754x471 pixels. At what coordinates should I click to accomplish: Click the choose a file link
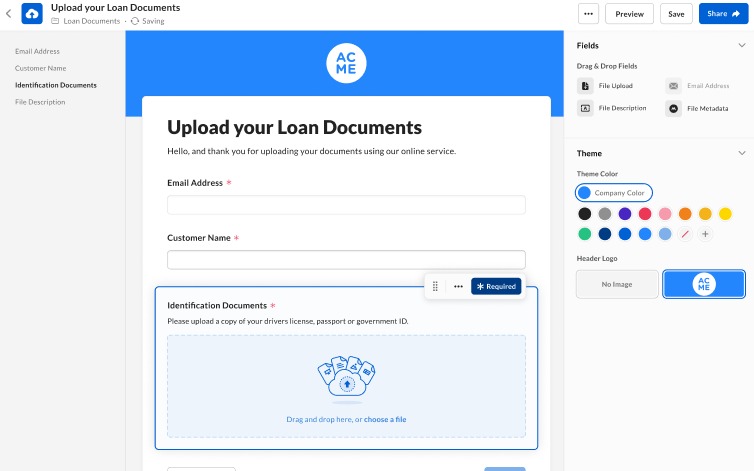coord(385,419)
